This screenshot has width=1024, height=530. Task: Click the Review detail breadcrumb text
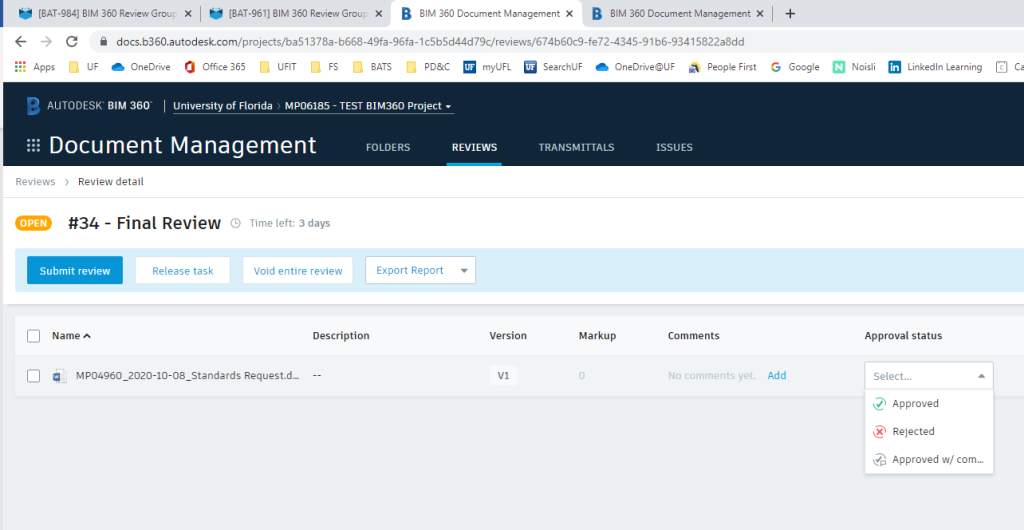click(x=111, y=181)
